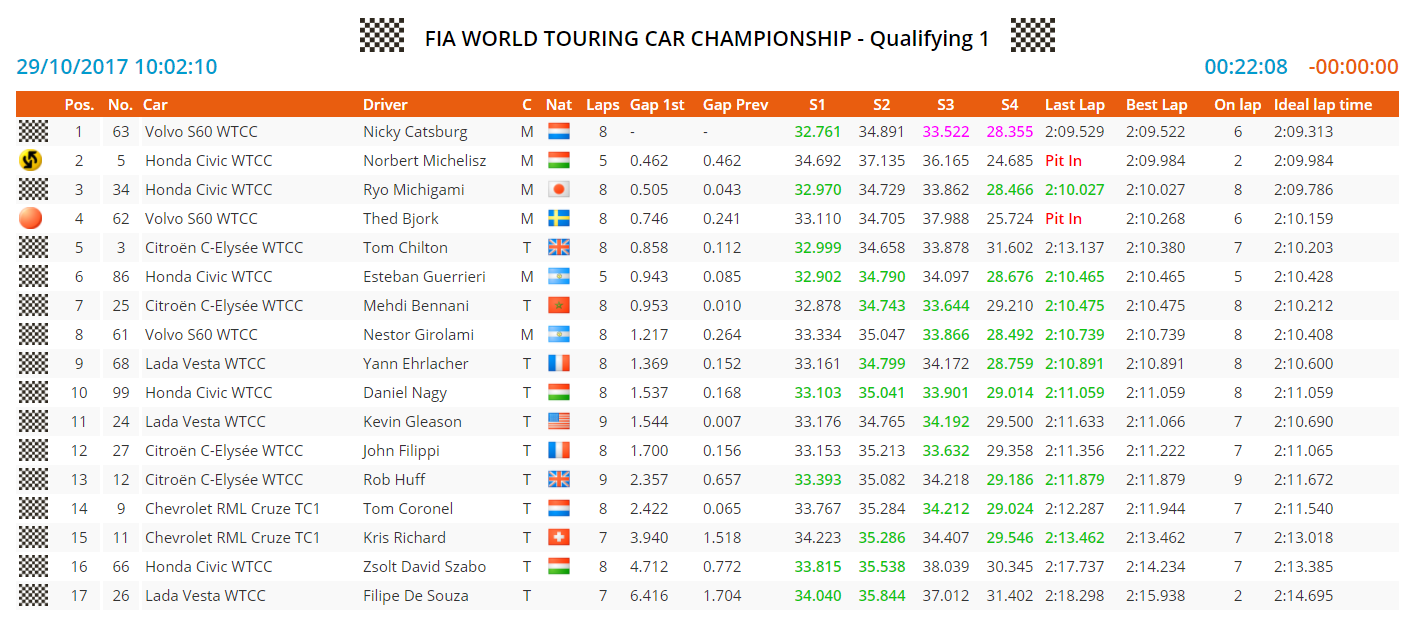Sort by the Driver column header
1414x623 pixels.
coord(385,105)
